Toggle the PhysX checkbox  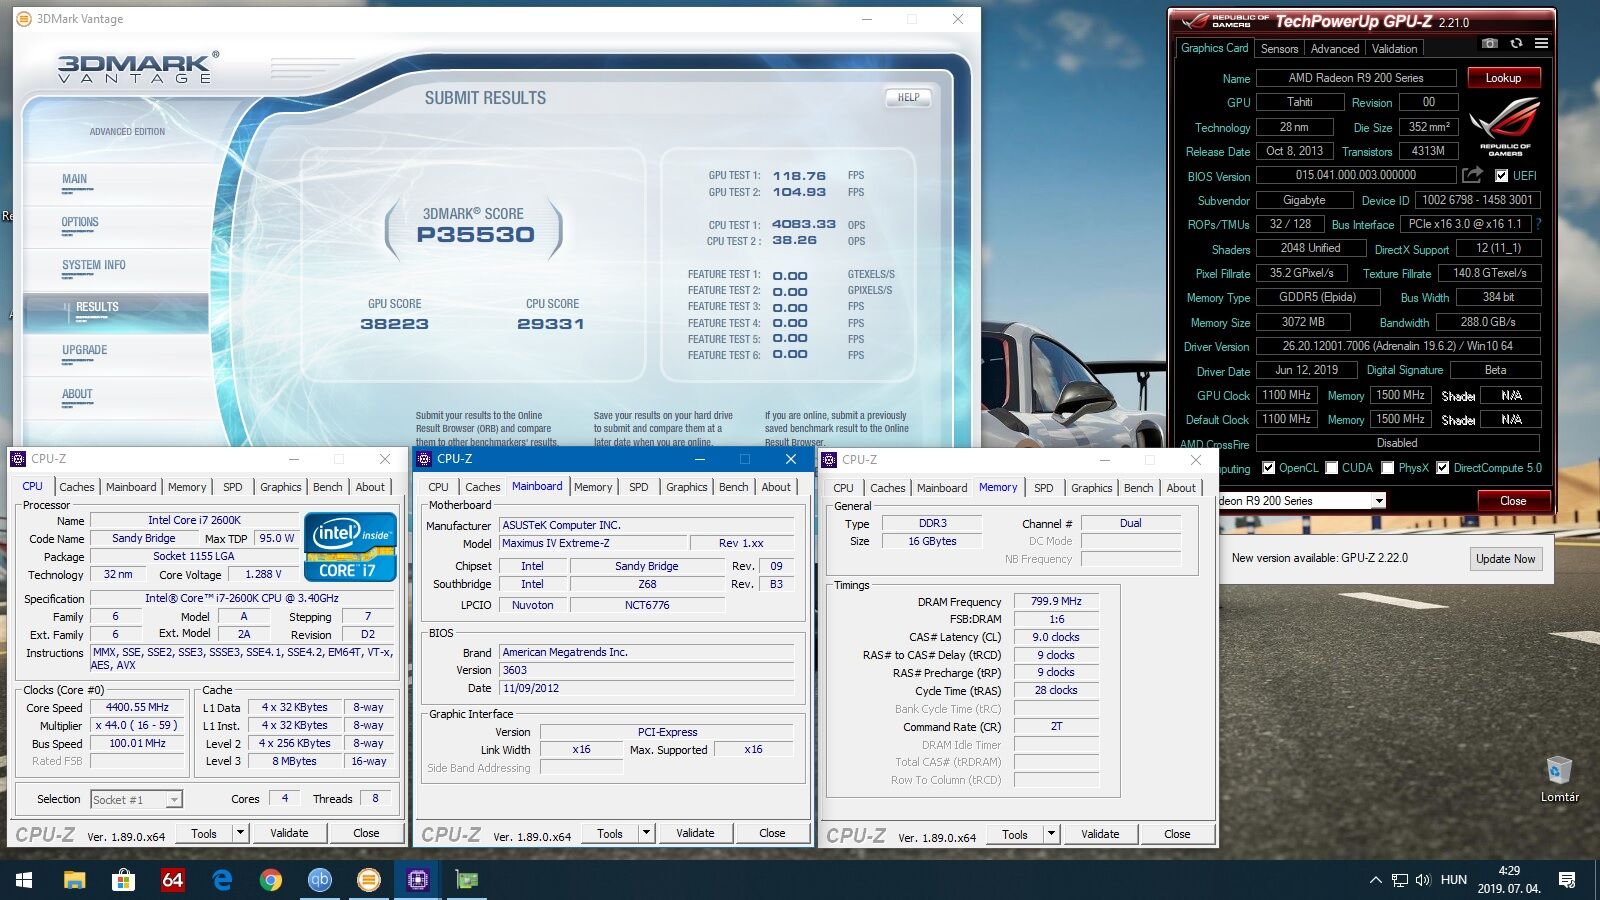pos(1388,468)
